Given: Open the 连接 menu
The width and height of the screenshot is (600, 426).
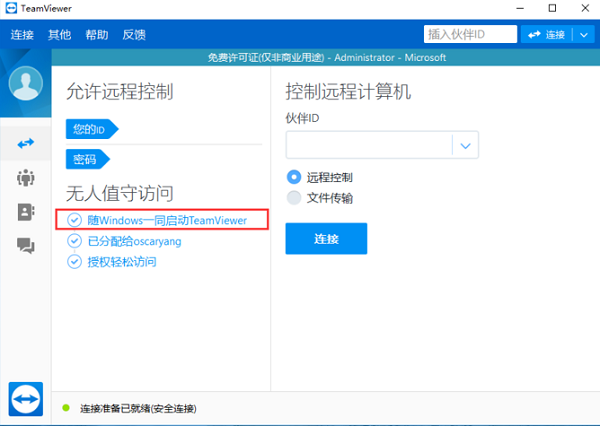Looking at the screenshot, I should pos(22,35).
